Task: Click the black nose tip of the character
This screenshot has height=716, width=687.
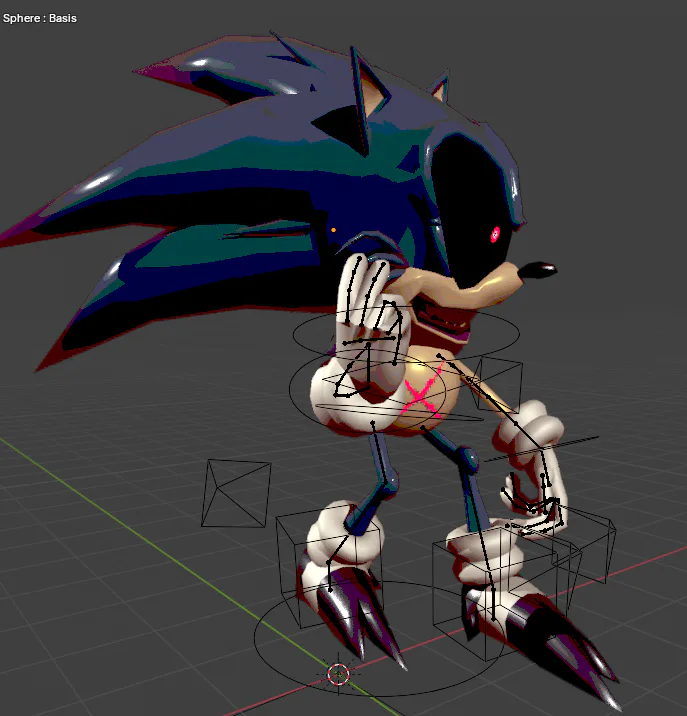Action: coord(539,270)
